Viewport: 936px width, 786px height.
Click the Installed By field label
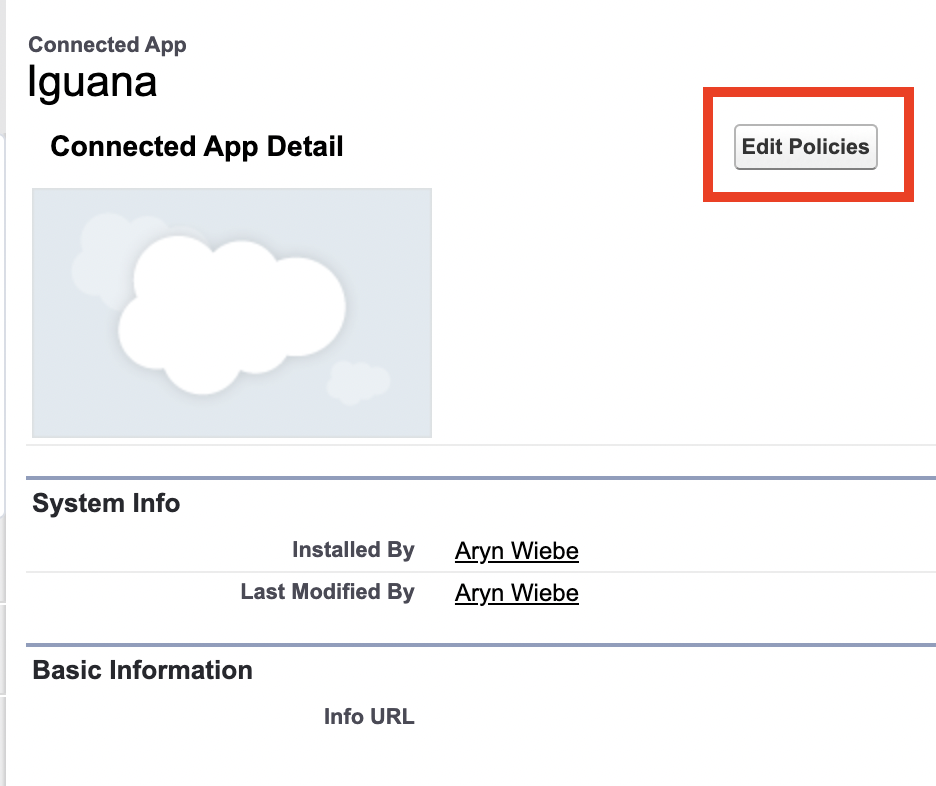352,550
